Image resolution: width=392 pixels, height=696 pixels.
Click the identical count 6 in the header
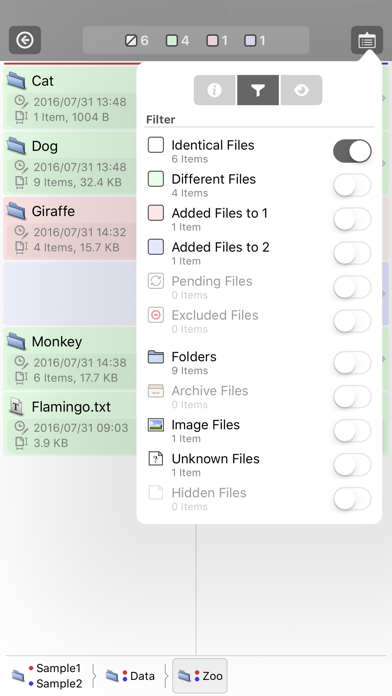[136, 40]
